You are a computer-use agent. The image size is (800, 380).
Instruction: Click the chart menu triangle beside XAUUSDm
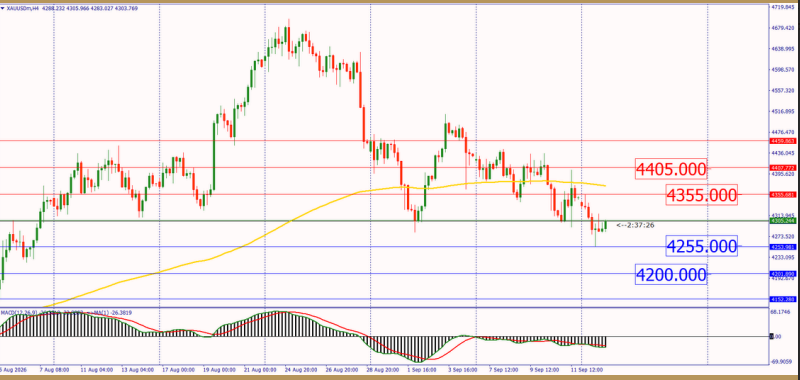tap(2, 8)
